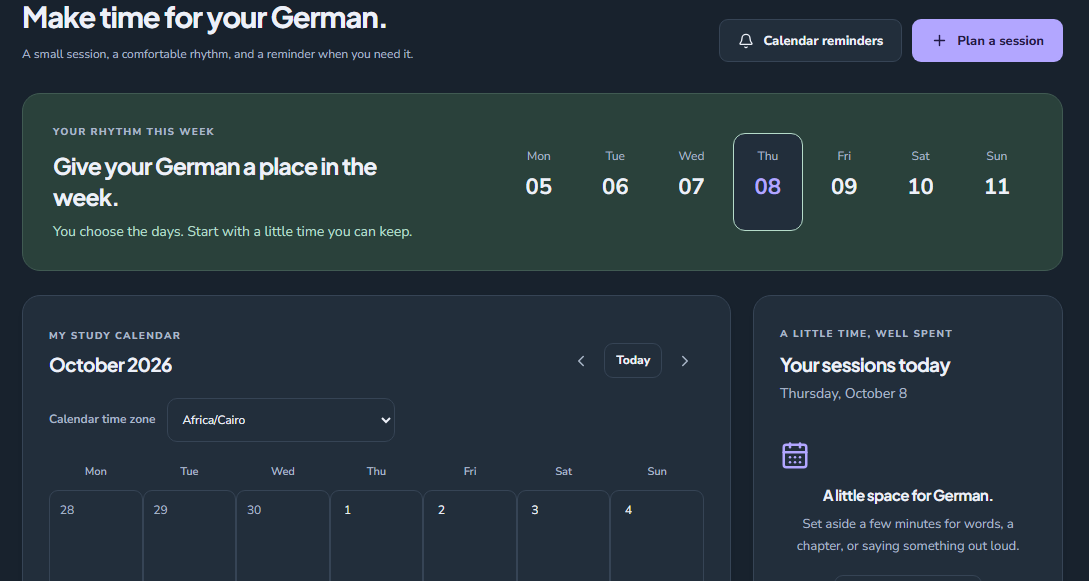
Task: Click 'A LITTLE TIME, WELL SPENT' label
Action: point(866,334)
